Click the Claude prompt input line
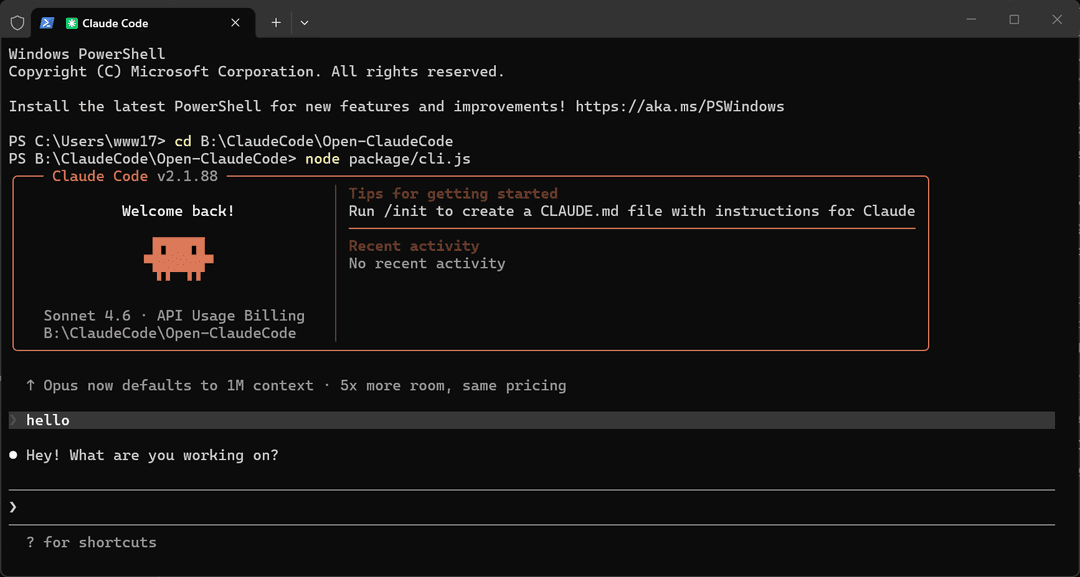The height and width of the screenshot is (577, 1080). (532, 507)
